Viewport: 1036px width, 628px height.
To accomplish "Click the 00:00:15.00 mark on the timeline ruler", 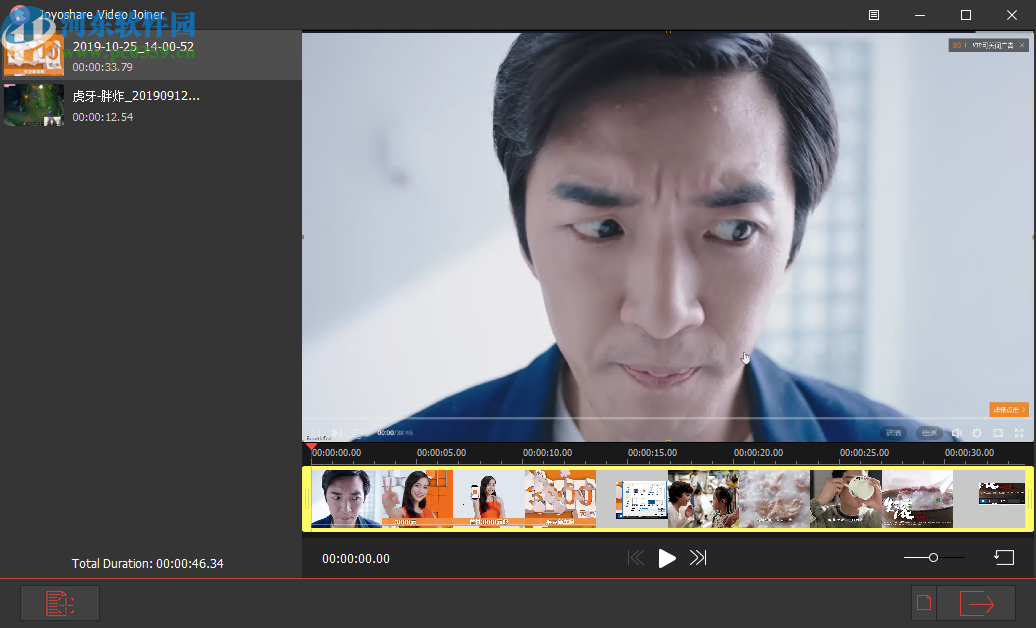I will 653,452.
